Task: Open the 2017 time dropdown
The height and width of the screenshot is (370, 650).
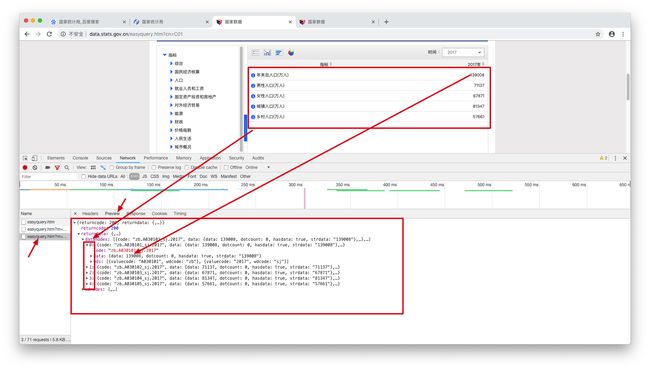Action: [x=462, y=52]
